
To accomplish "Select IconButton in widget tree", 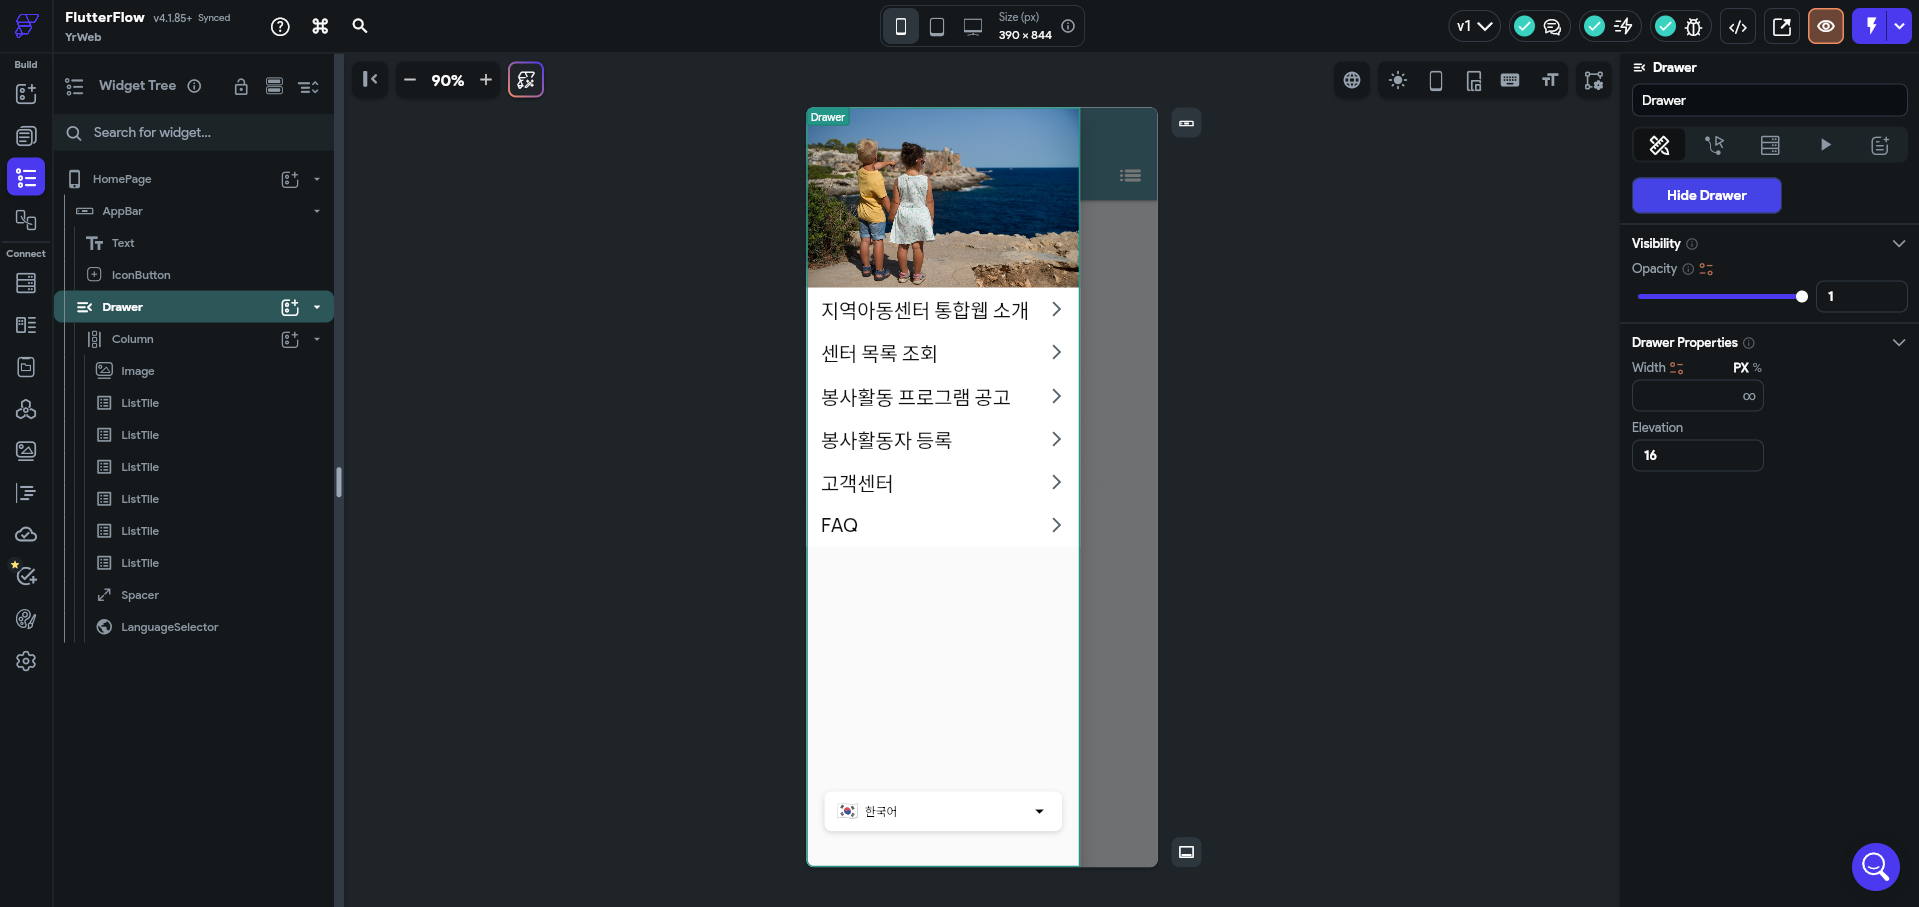I will click(141, 275).
